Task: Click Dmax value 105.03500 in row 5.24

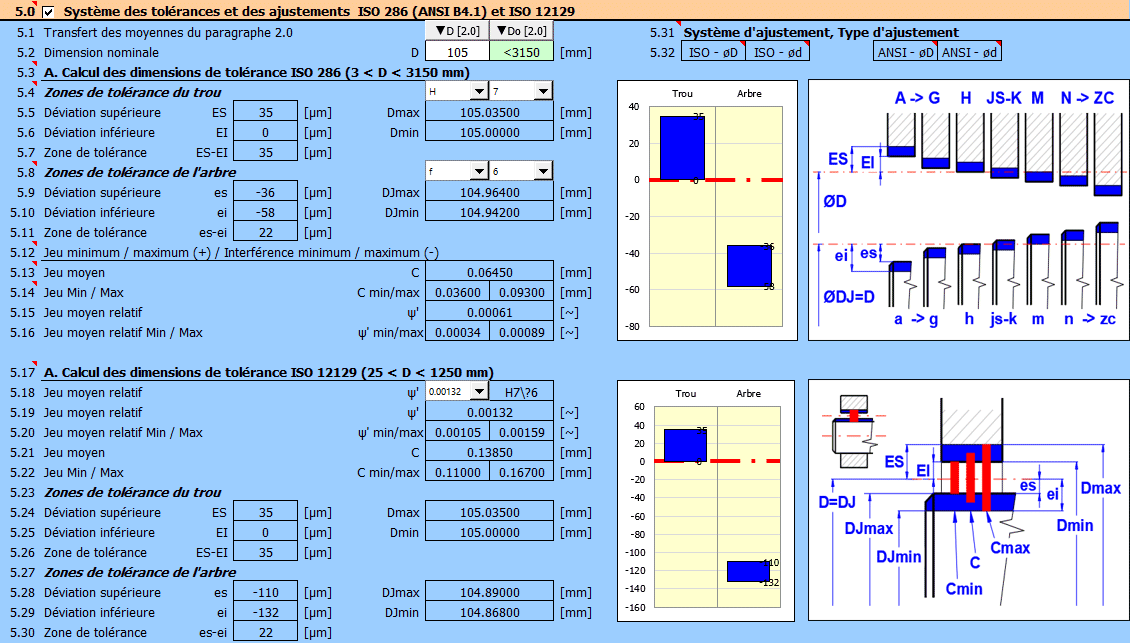Action: [x=489, y=512]
